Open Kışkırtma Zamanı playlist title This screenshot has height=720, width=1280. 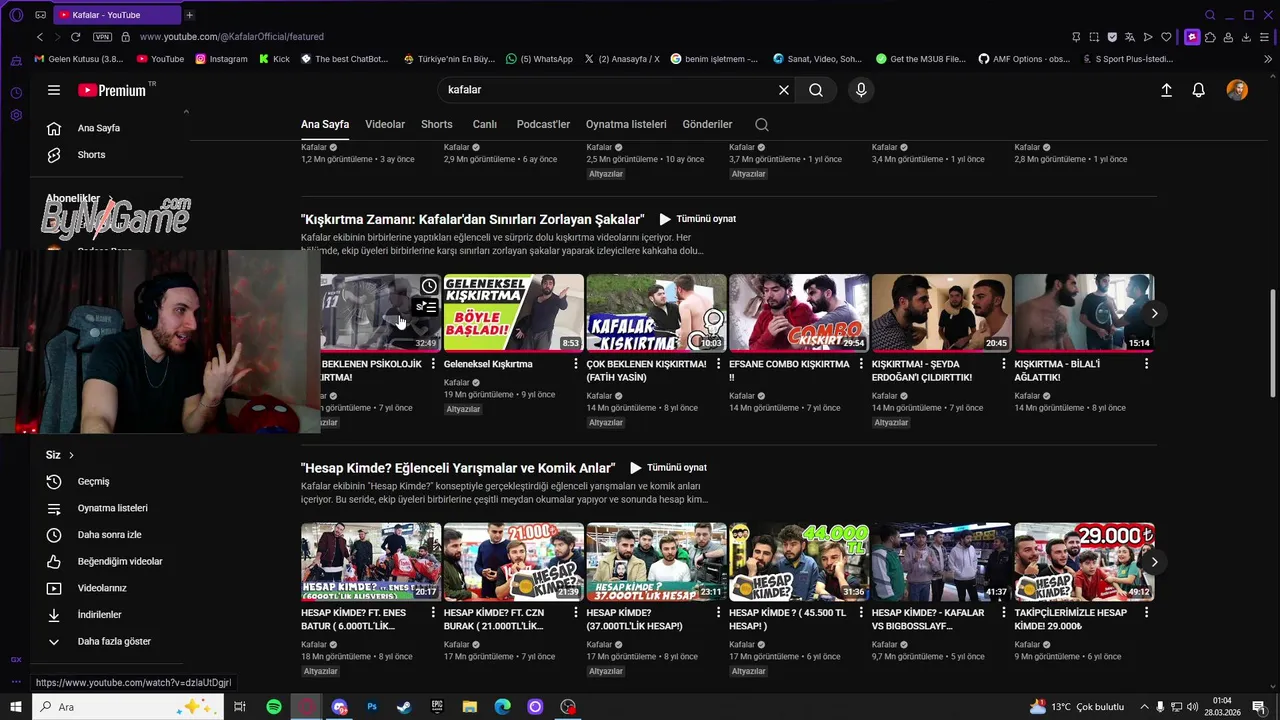coord(472,219)
